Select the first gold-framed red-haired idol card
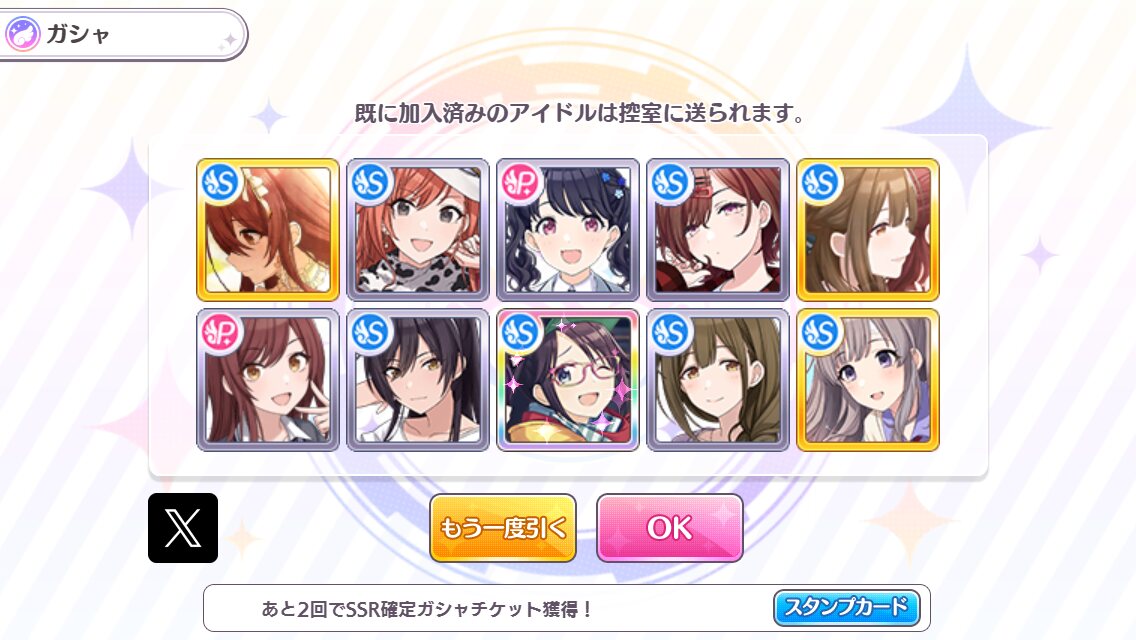The width and height of the screenshot is (1136, 640). 268,230
